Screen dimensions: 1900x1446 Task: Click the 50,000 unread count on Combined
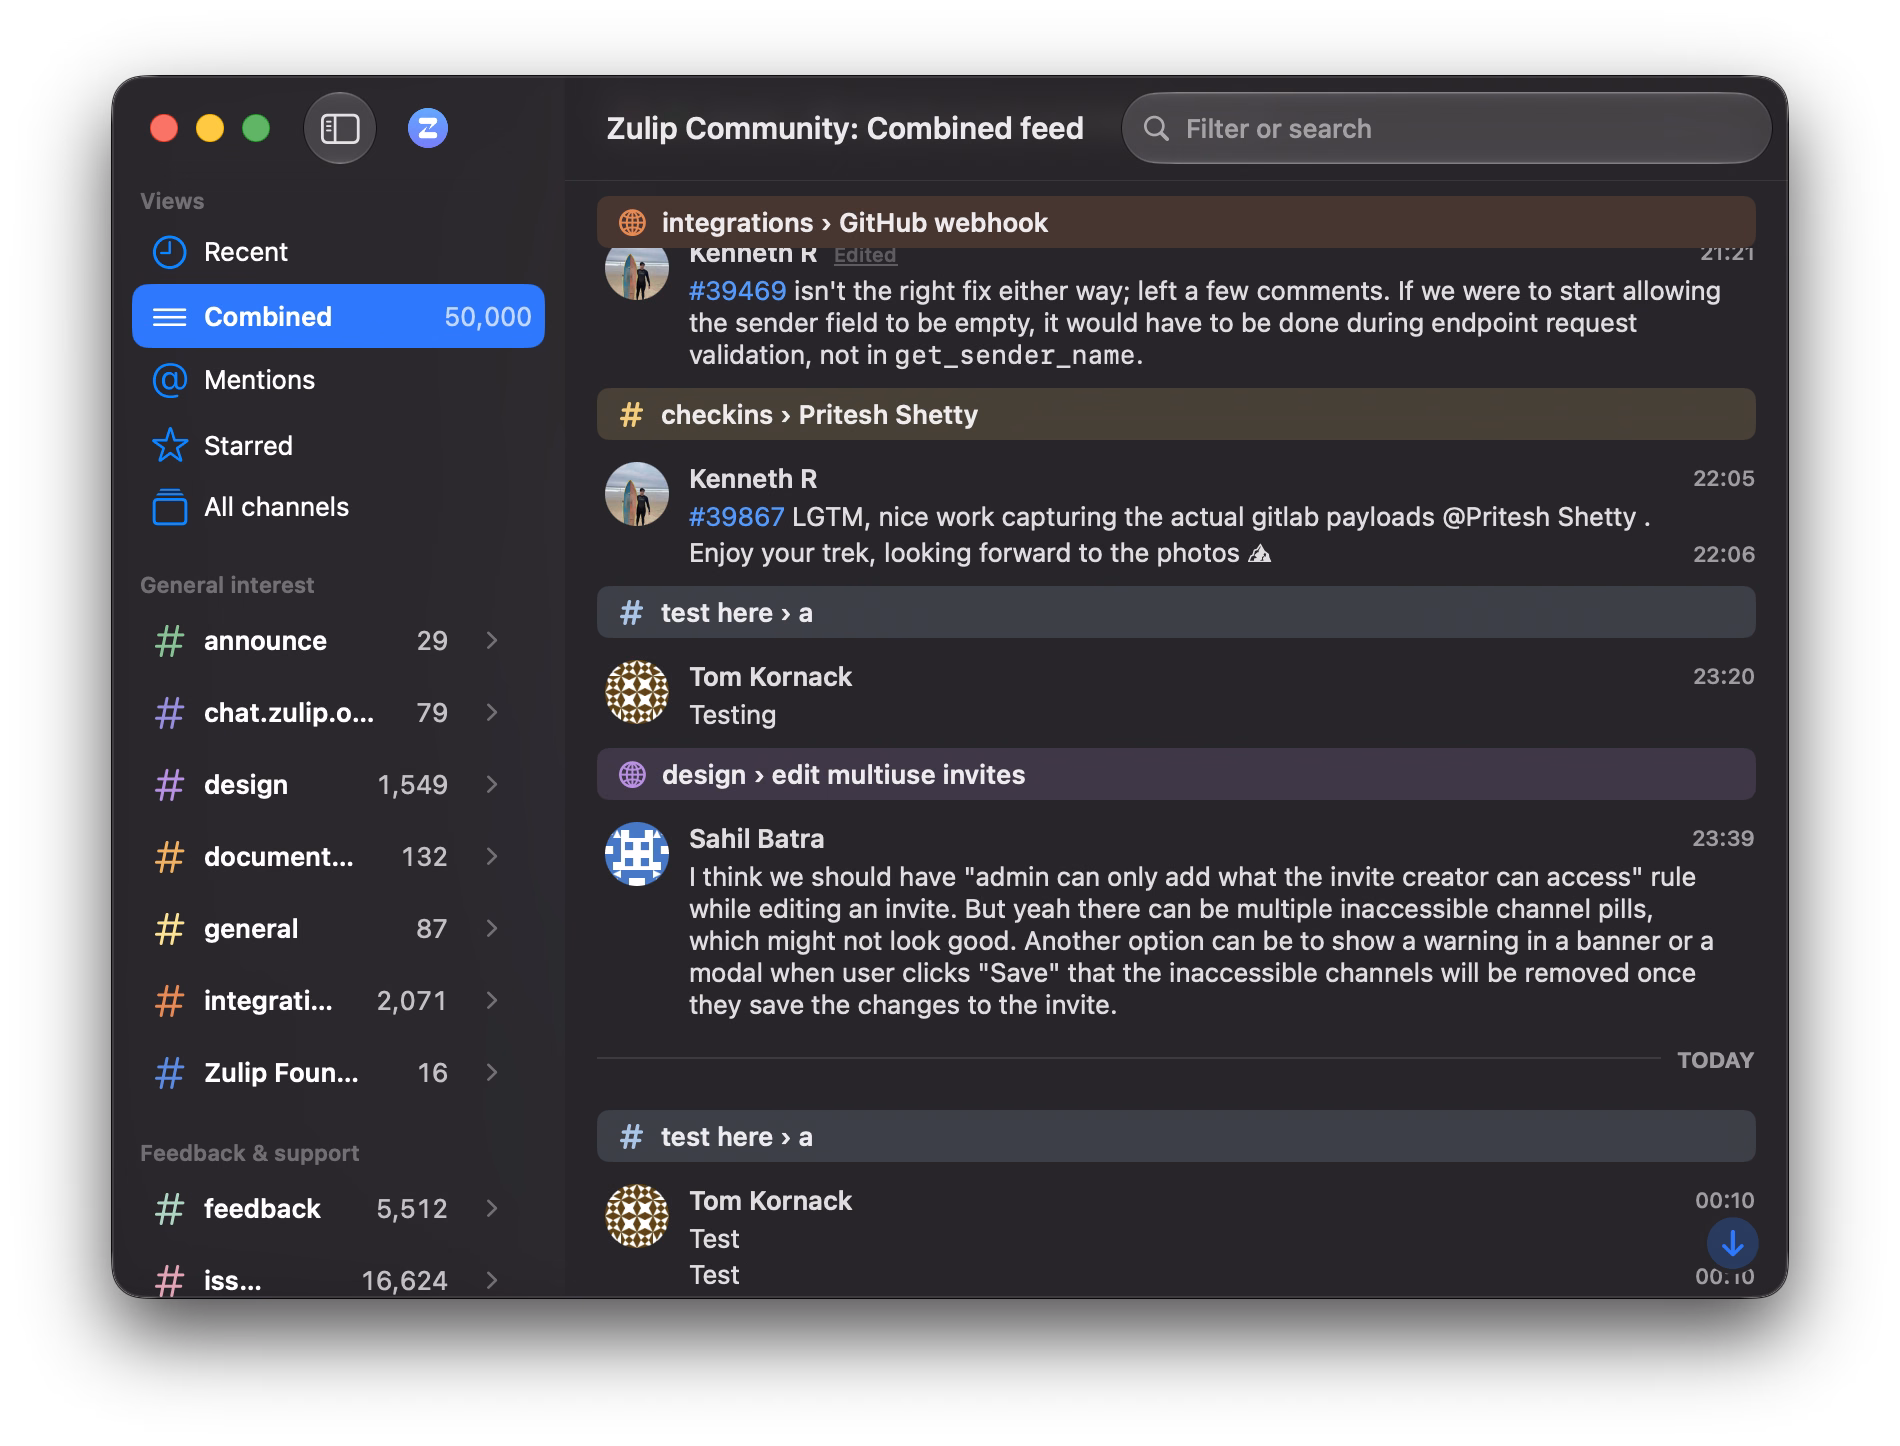pos(488,317)
